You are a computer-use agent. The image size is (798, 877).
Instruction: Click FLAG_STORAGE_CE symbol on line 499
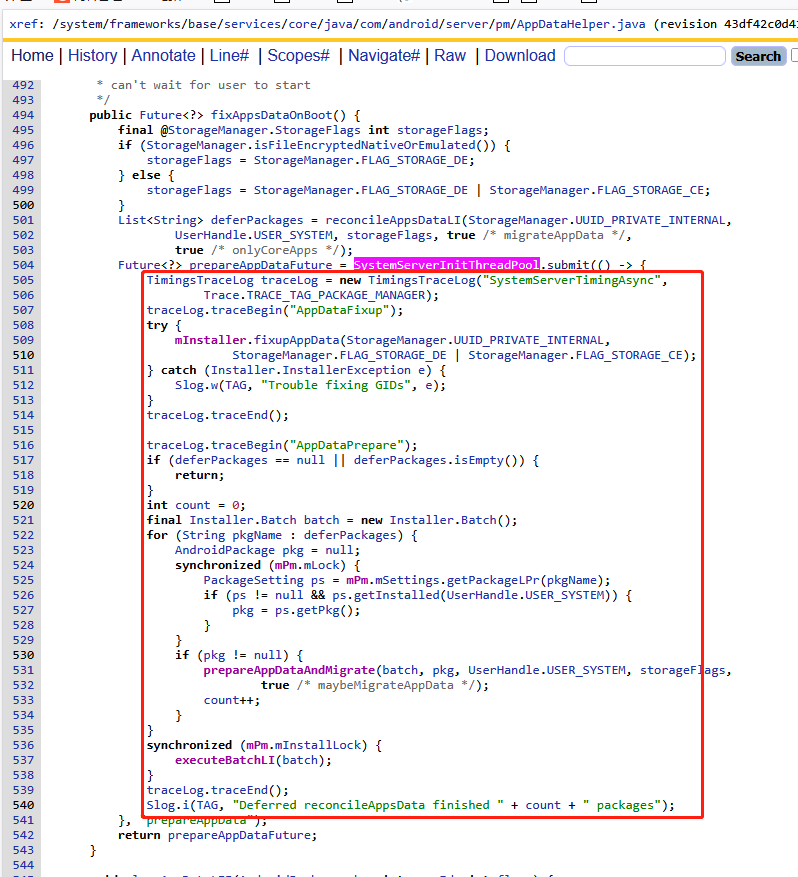click(650, 190)
